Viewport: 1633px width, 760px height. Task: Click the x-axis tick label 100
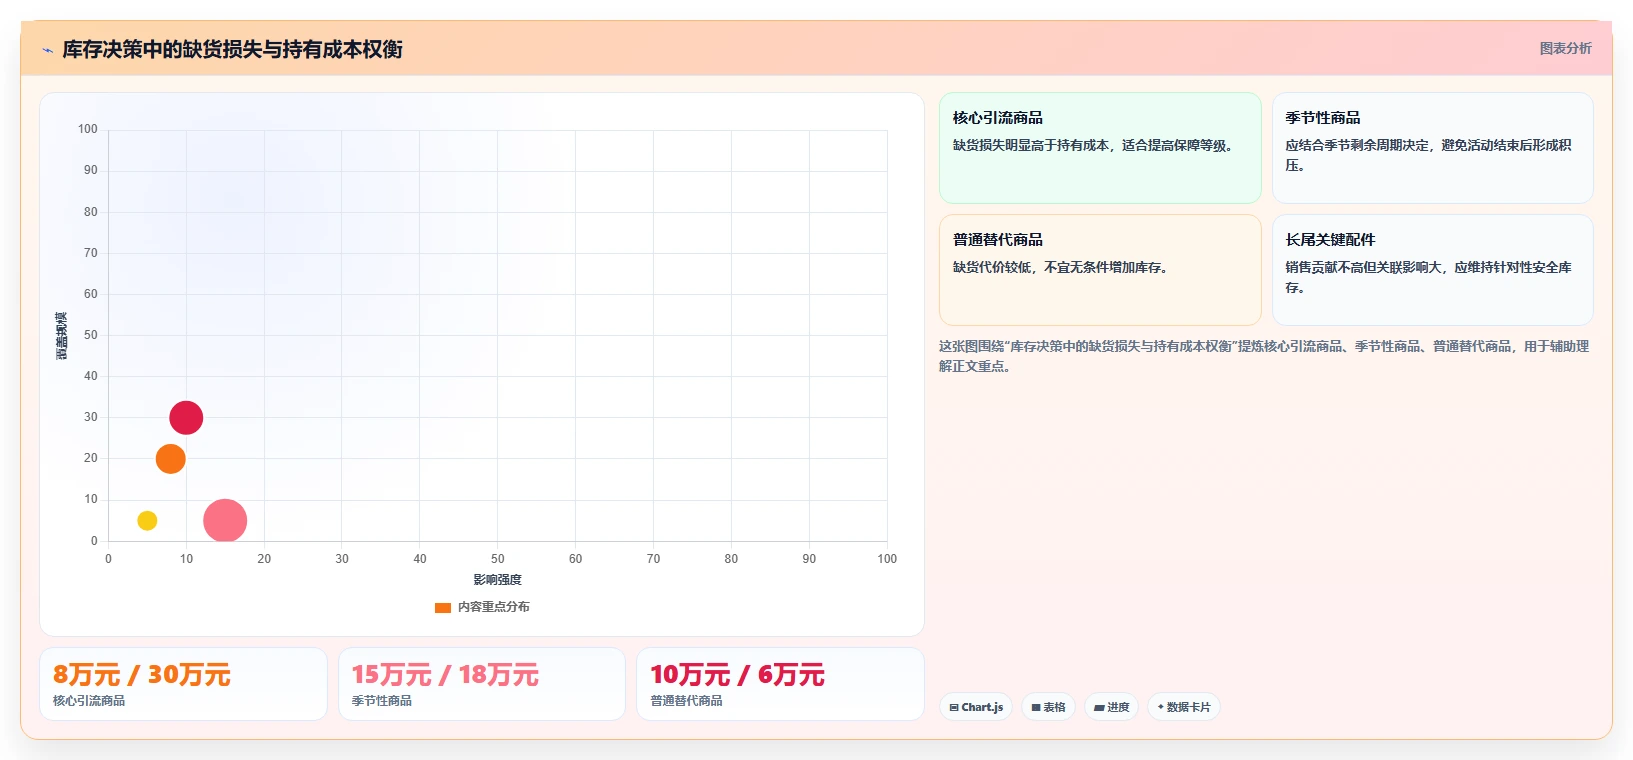tap(887, 559)
